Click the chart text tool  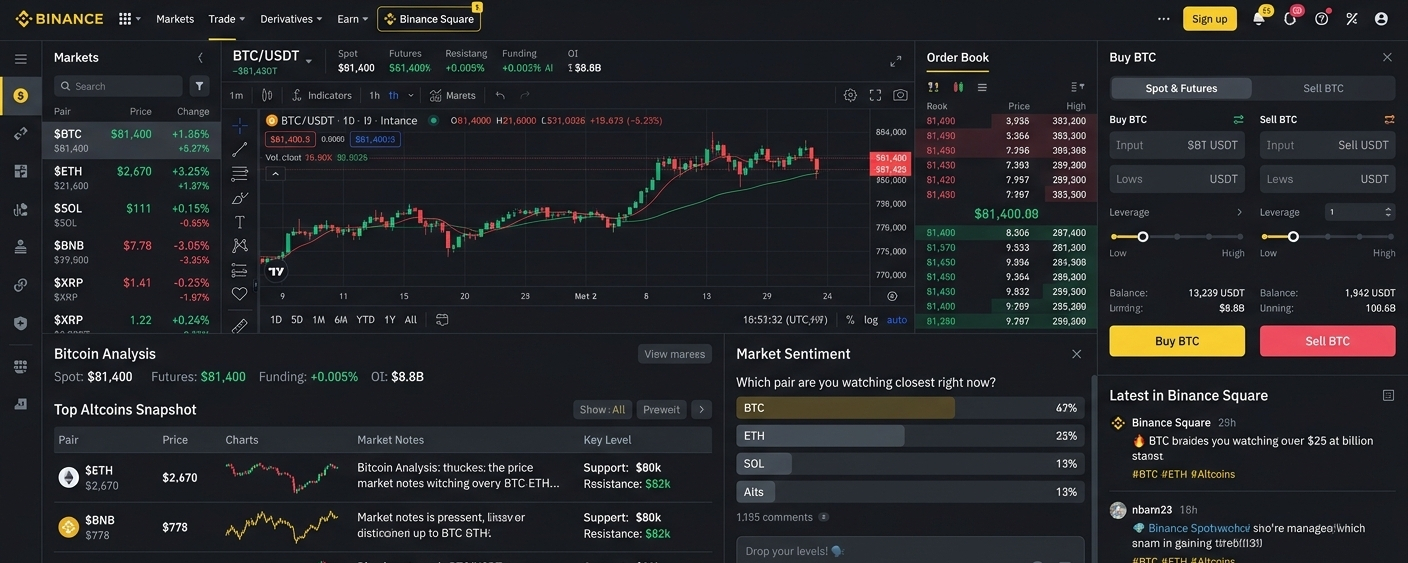click(239, 222)
